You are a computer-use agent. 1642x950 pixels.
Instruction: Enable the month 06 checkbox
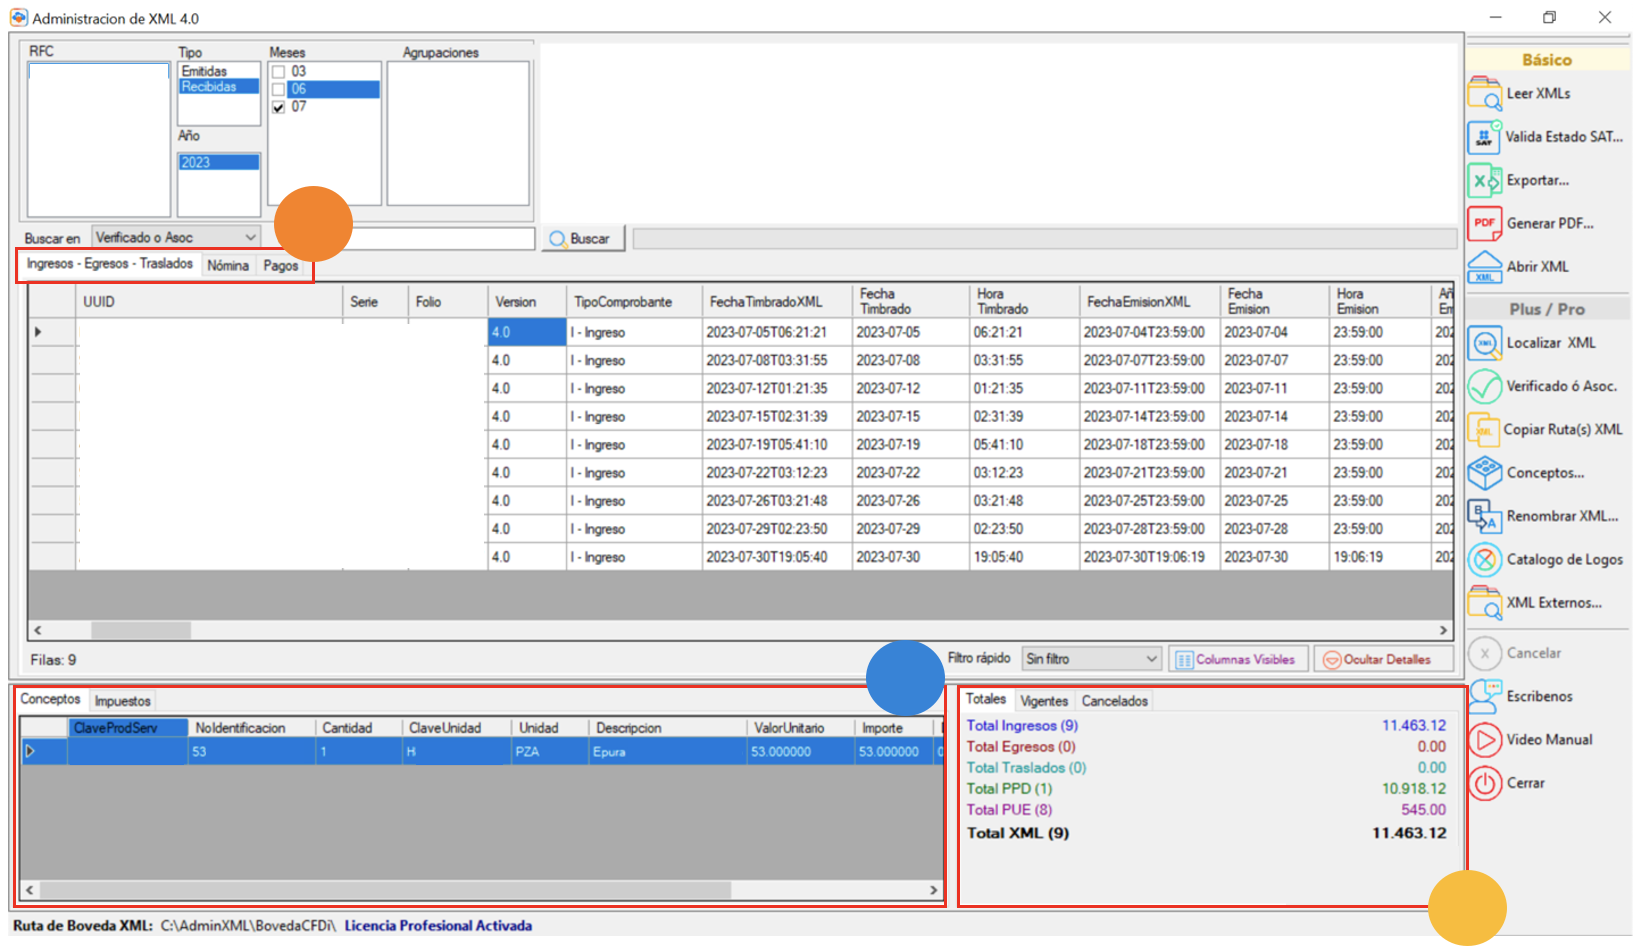click(279, 90)
